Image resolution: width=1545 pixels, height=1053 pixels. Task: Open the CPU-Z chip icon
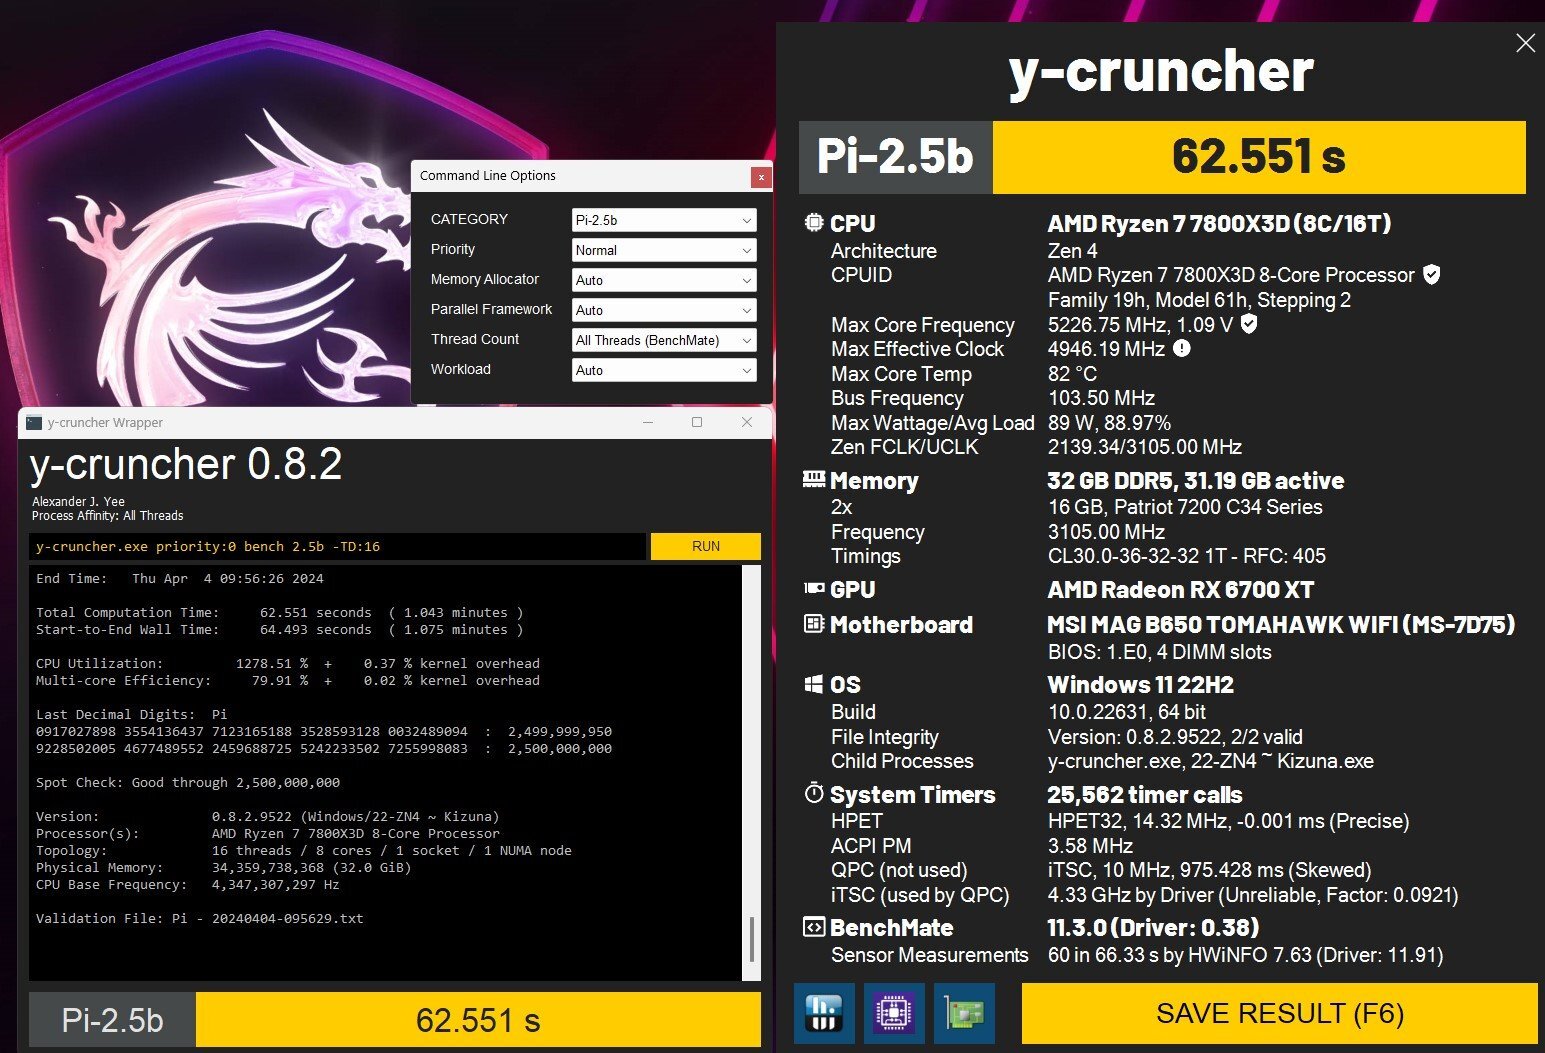[894, 1013]
